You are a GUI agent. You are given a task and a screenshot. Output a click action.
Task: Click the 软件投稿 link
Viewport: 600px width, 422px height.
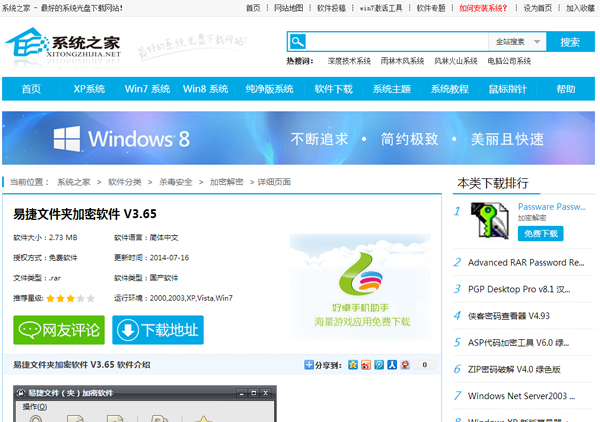tap(331, 8)
